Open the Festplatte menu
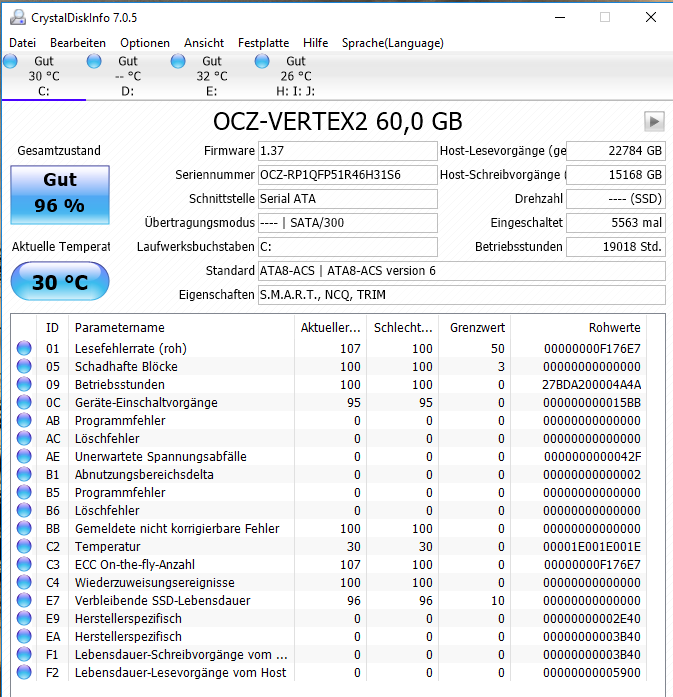Viewport: 673px width, 697px height. [x=264, y=43]
